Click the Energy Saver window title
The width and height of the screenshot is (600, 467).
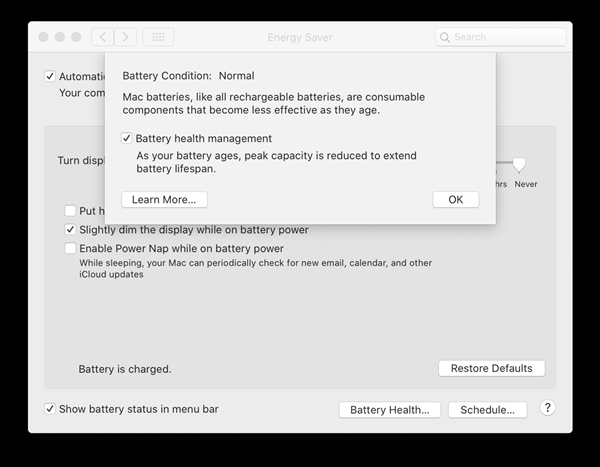click(300, 37)
